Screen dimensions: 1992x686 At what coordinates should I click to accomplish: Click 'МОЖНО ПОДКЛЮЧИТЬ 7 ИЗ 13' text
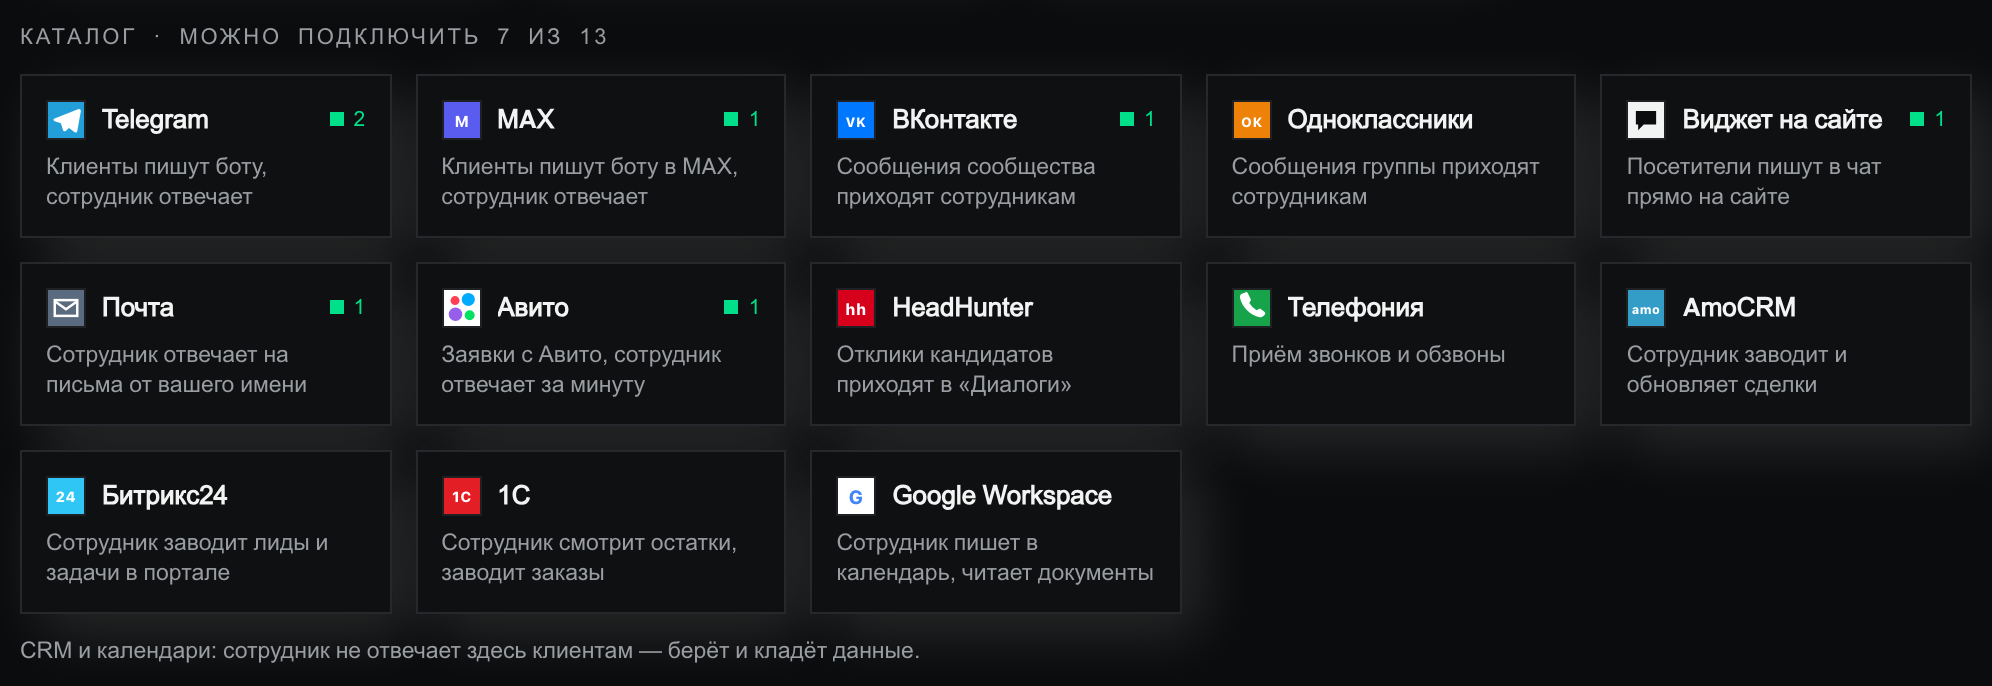point(393,37)
